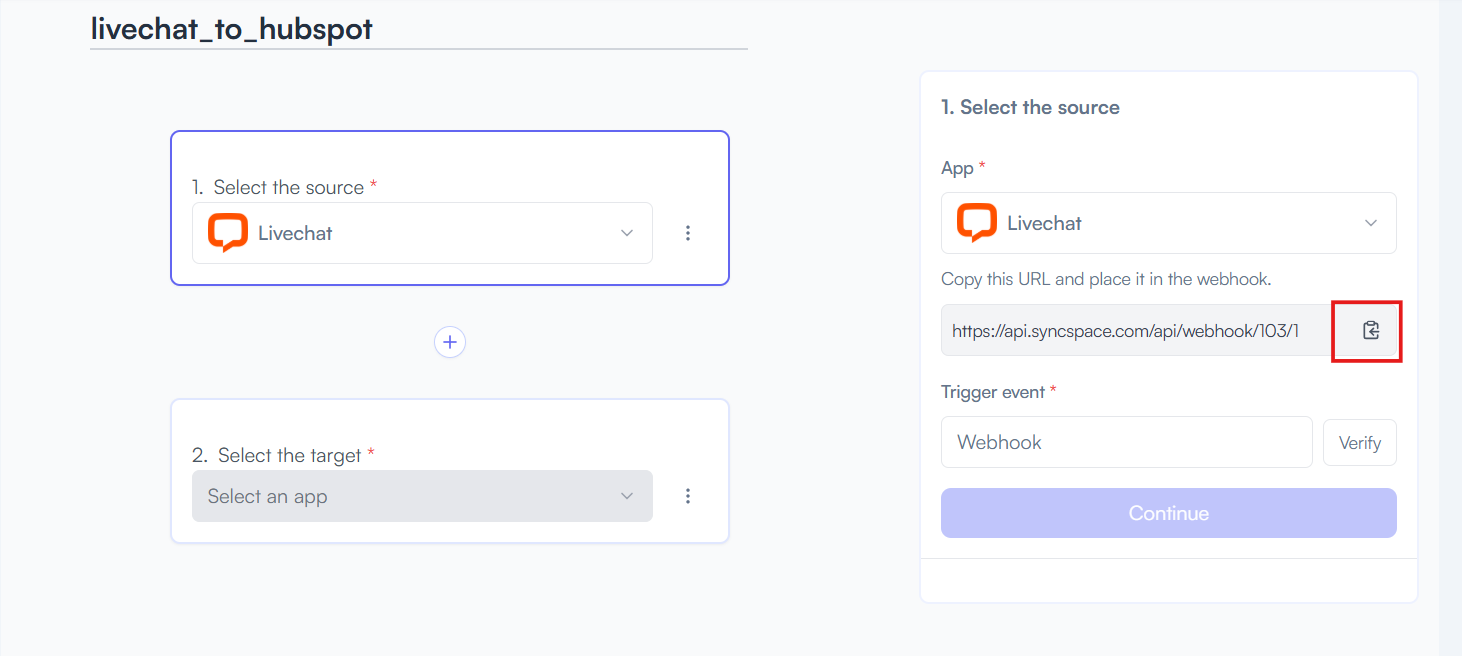Click the 'Select the source' panel heading
This screenshot has height=656, width=1462.
1030,107
